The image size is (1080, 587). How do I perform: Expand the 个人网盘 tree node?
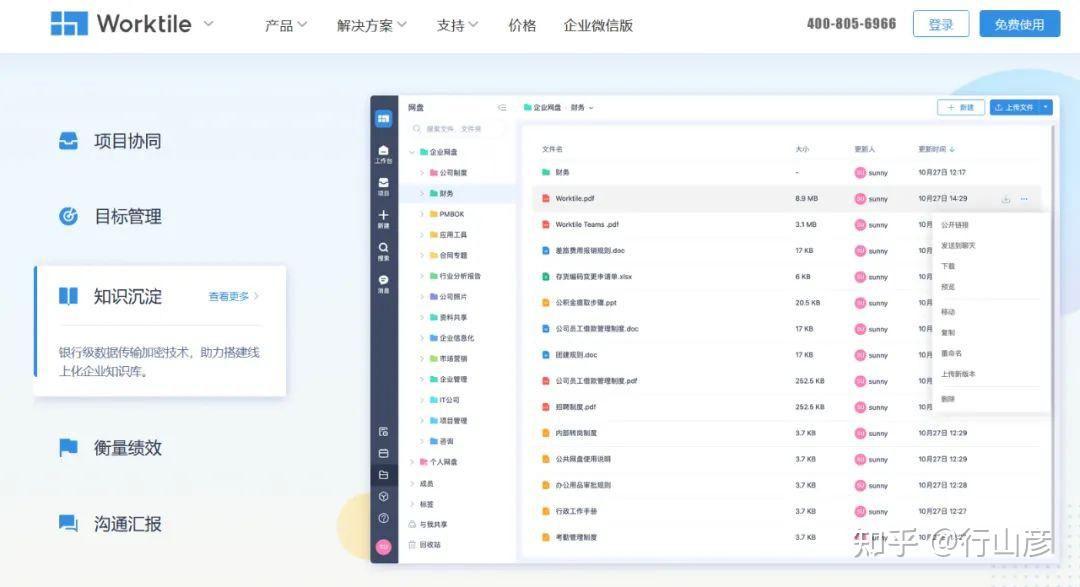click(x=413, y=460)
